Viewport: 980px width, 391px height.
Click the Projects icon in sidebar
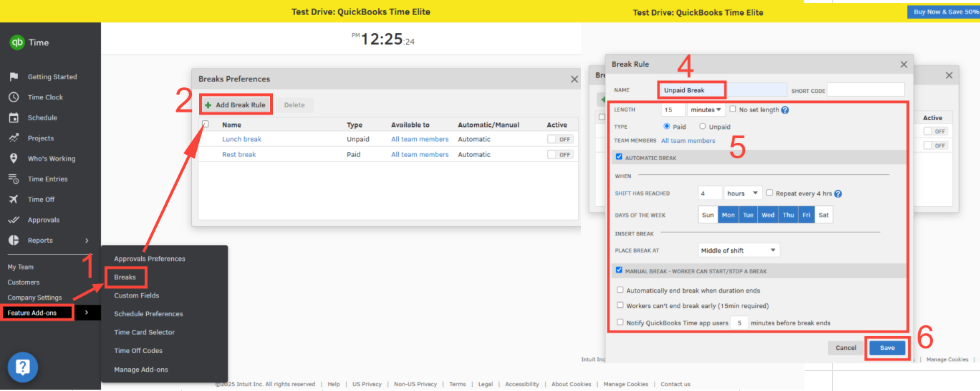click(x=14, y=138)
